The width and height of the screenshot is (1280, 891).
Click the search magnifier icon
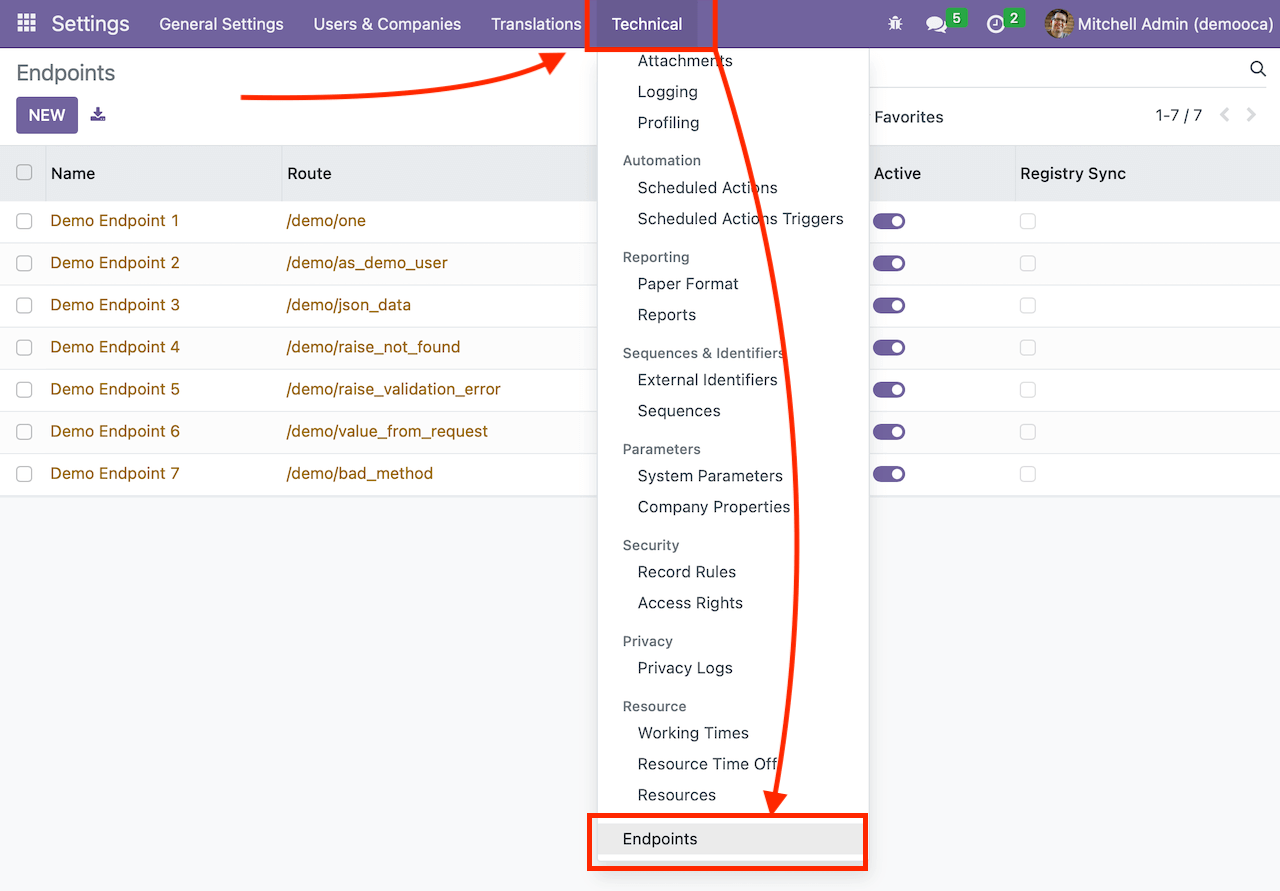pyautogui.click(x=1257, y=69)
